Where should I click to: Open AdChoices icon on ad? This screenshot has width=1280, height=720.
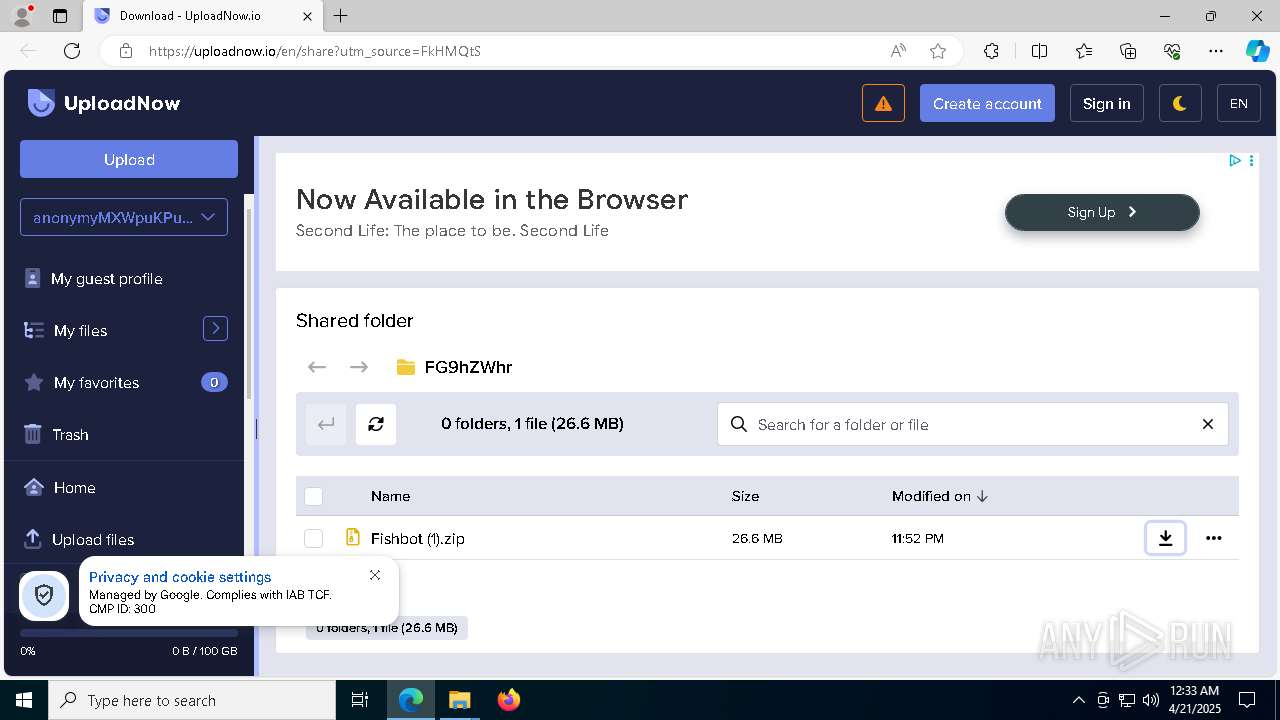point(1235,160)
